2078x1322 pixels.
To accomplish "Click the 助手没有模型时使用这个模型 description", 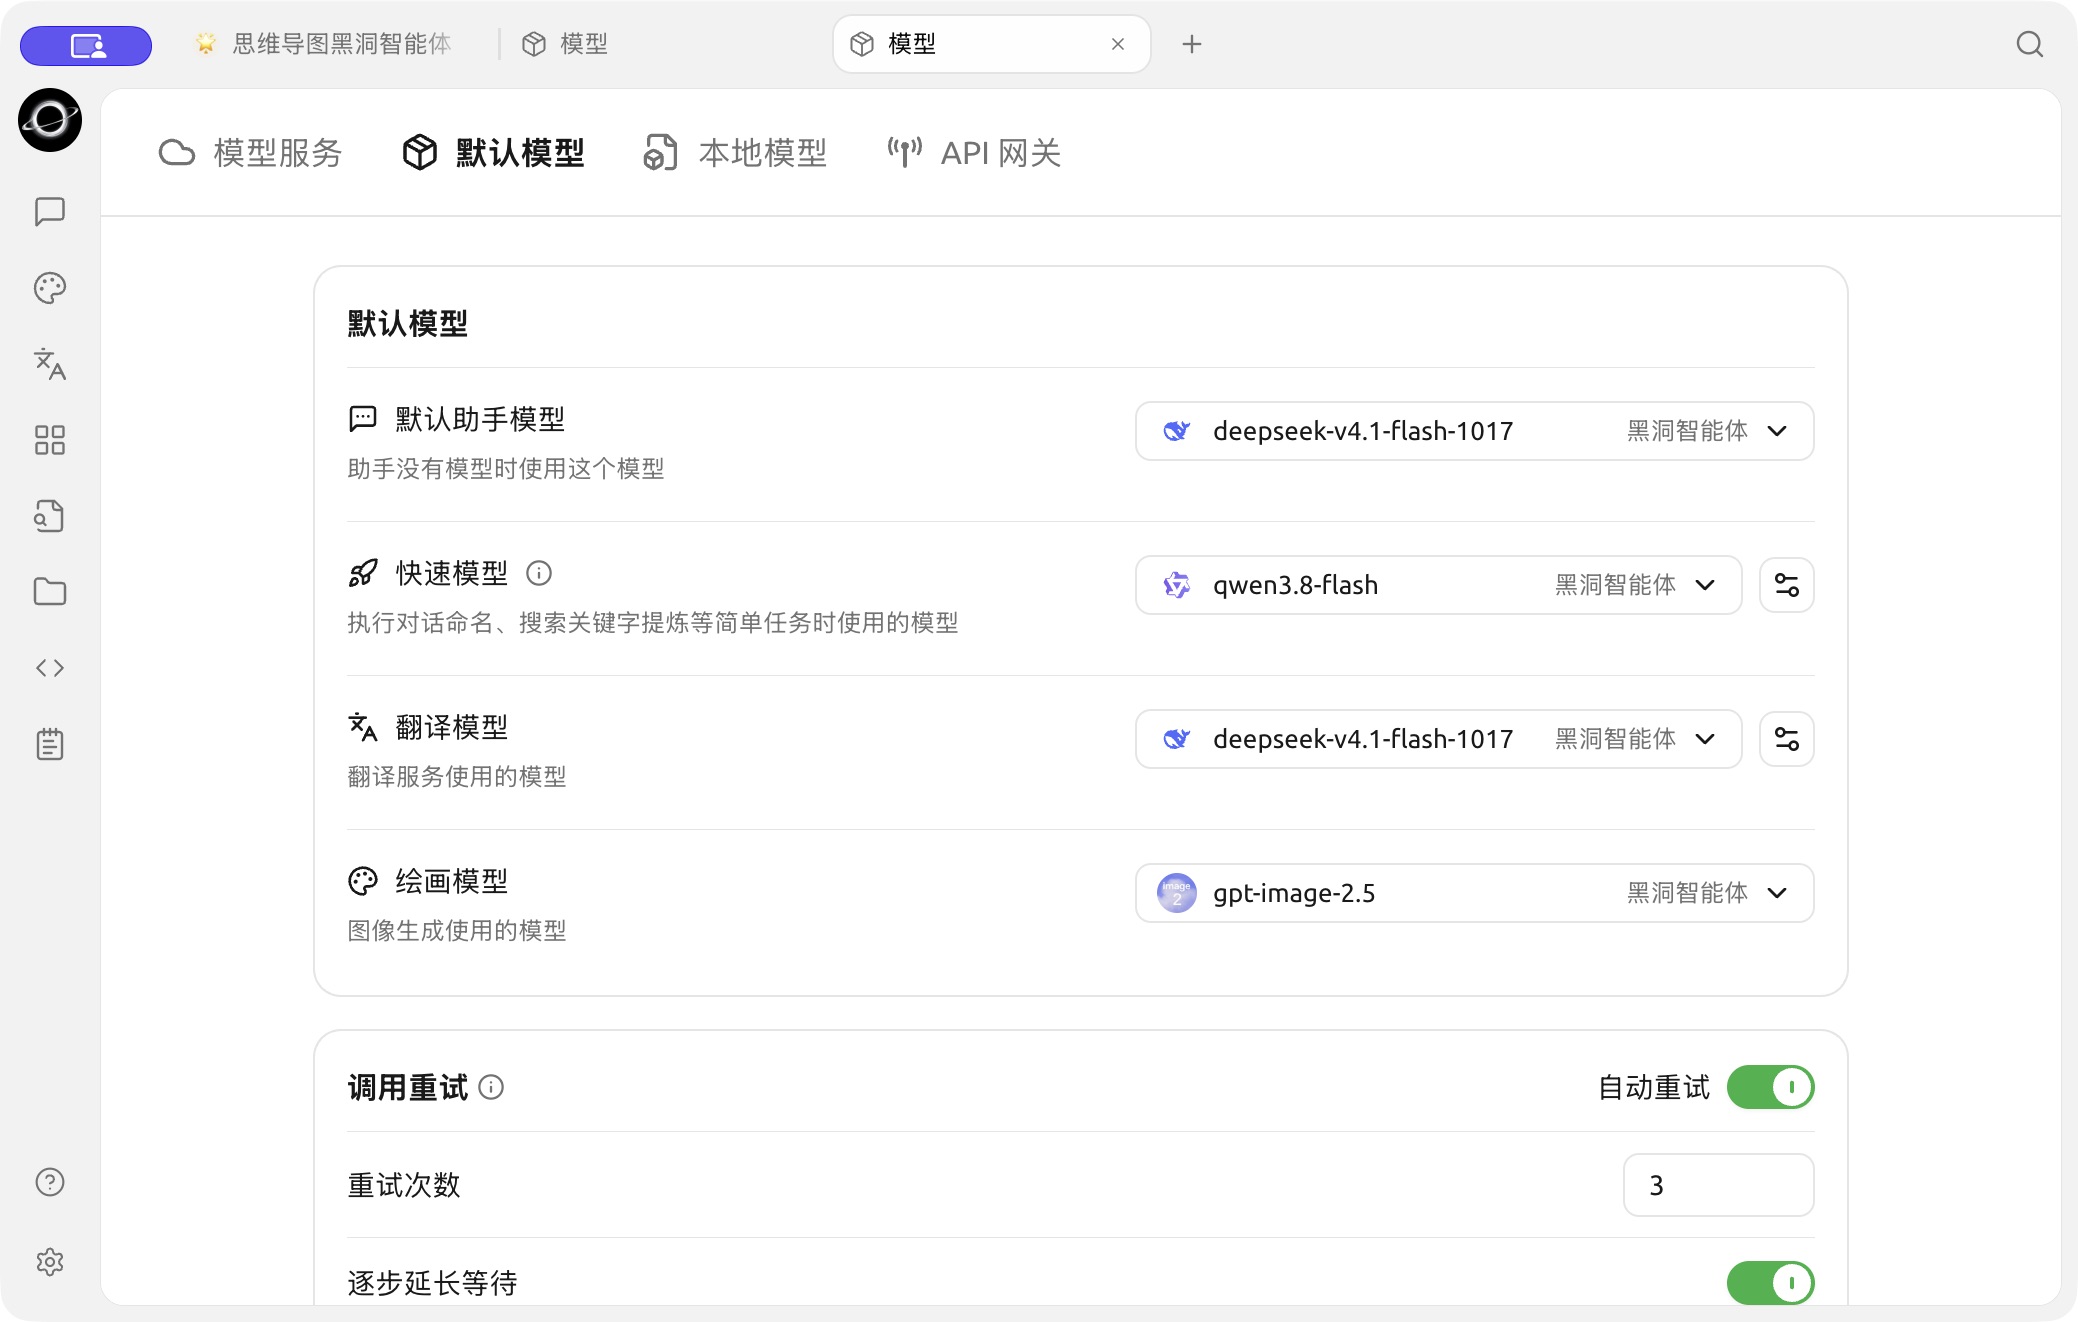I will 506,468.
